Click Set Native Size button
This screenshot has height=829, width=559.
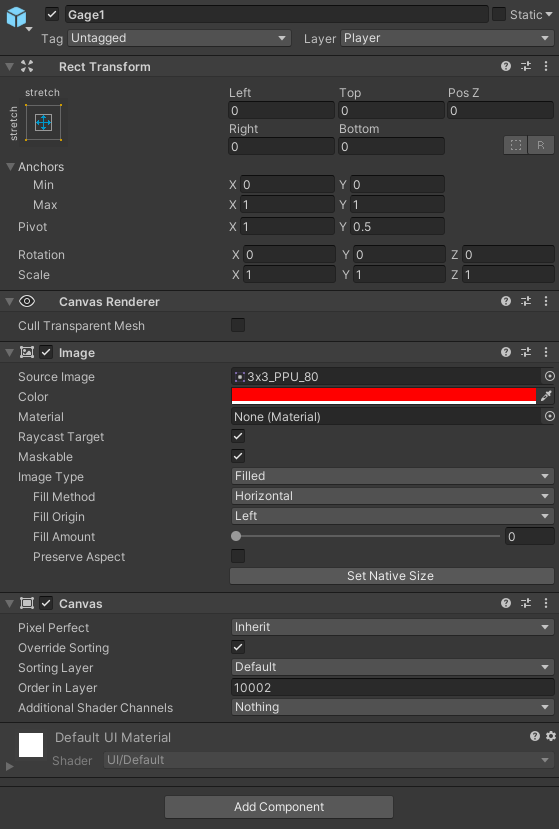pos(392,576)
